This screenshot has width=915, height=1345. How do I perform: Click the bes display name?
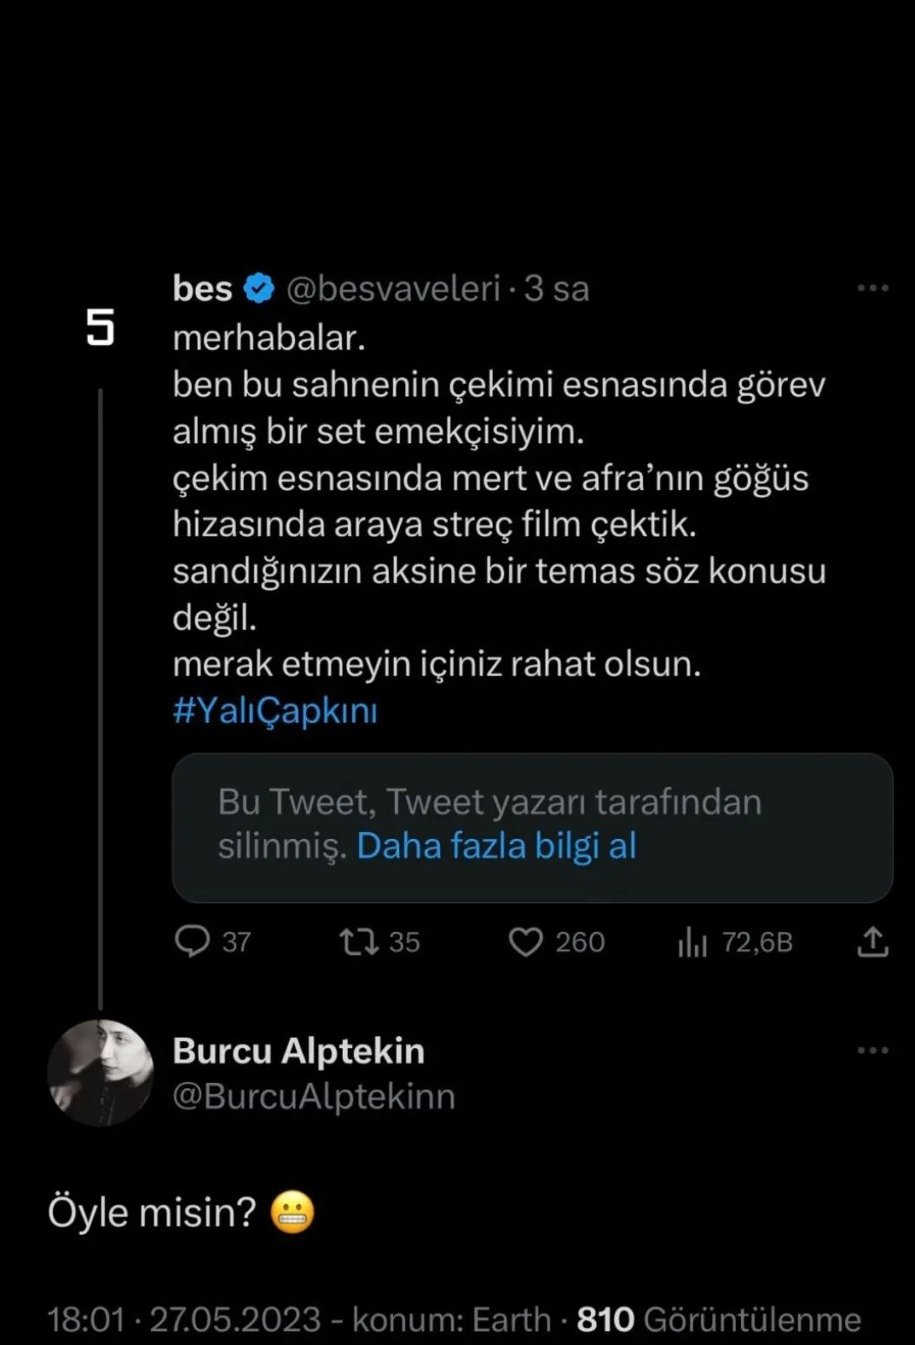coord(202,288)
